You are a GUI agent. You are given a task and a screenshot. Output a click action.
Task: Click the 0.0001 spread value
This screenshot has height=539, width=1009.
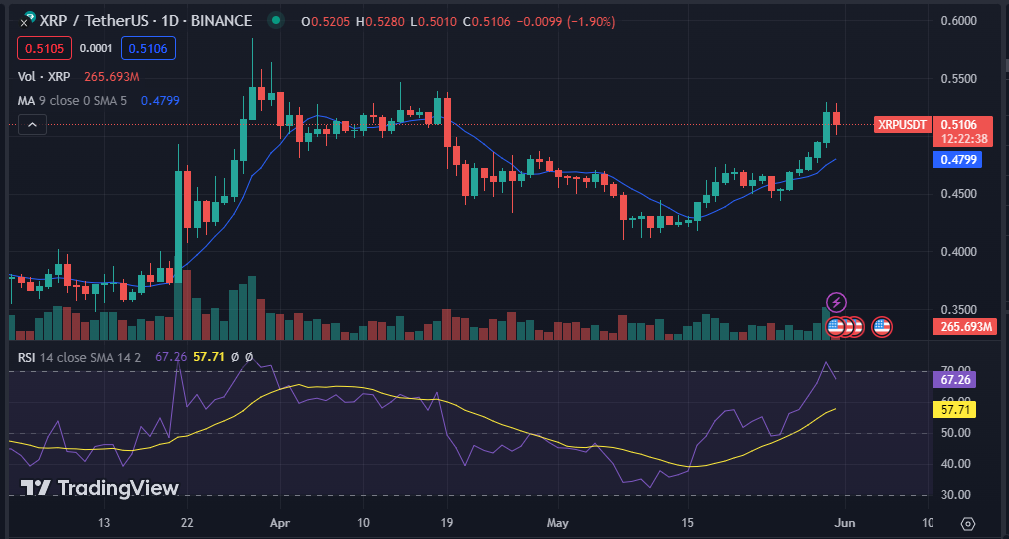tap(96, 48)
